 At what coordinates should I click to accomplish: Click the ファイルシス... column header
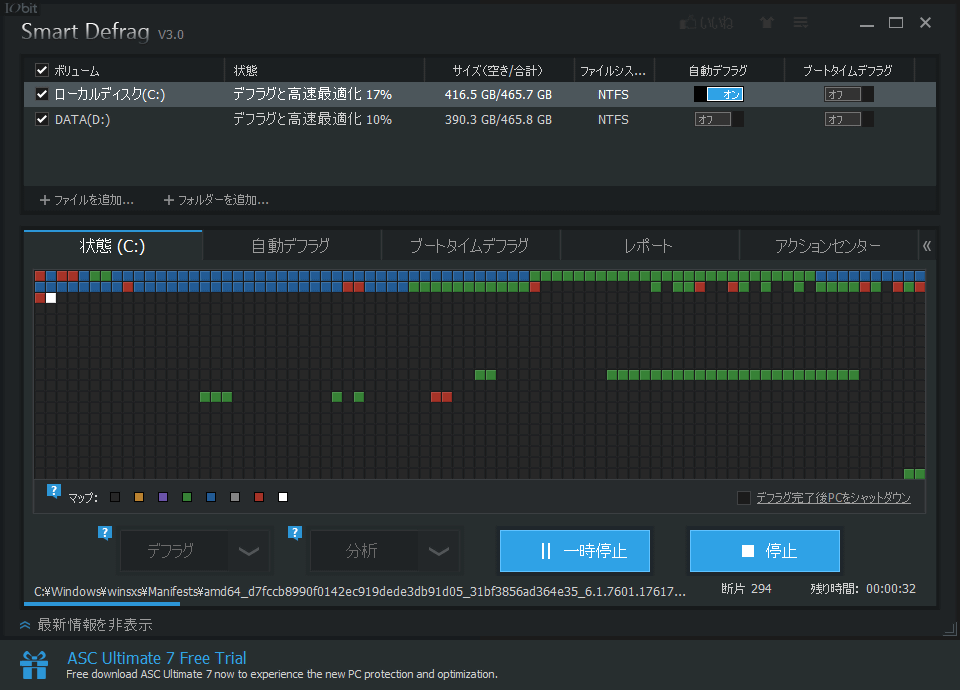pyautogui.click(x=613, y=71)
